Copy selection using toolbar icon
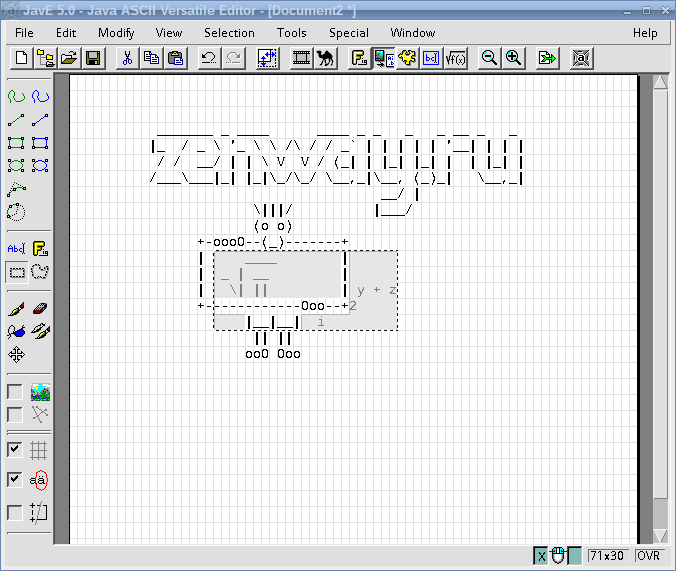 pyautogui.click(x=151, y=58)
